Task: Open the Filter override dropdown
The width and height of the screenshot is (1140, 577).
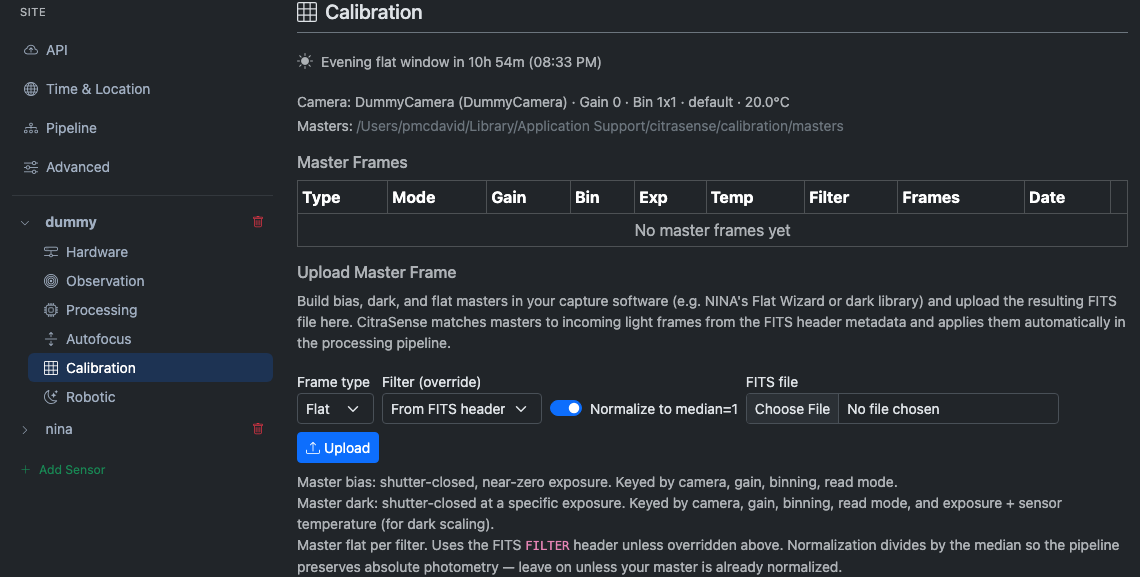Action: click(462, 408)
